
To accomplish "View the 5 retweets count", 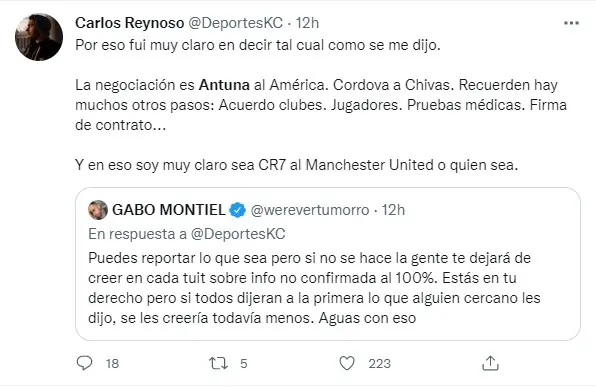I will point(244,364).
